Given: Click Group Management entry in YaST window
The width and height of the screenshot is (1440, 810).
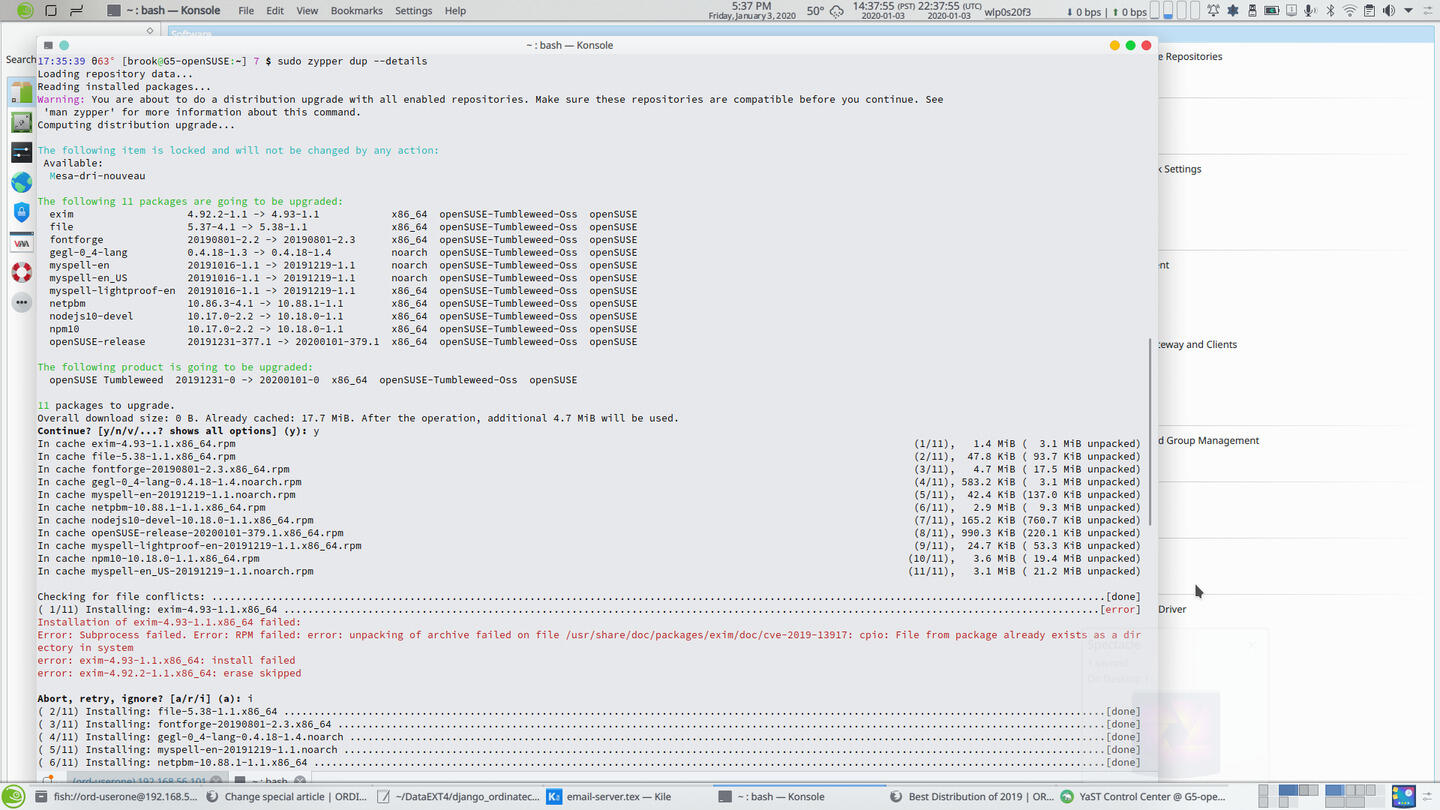Looking at the screenshot, I should (1209, 441).
